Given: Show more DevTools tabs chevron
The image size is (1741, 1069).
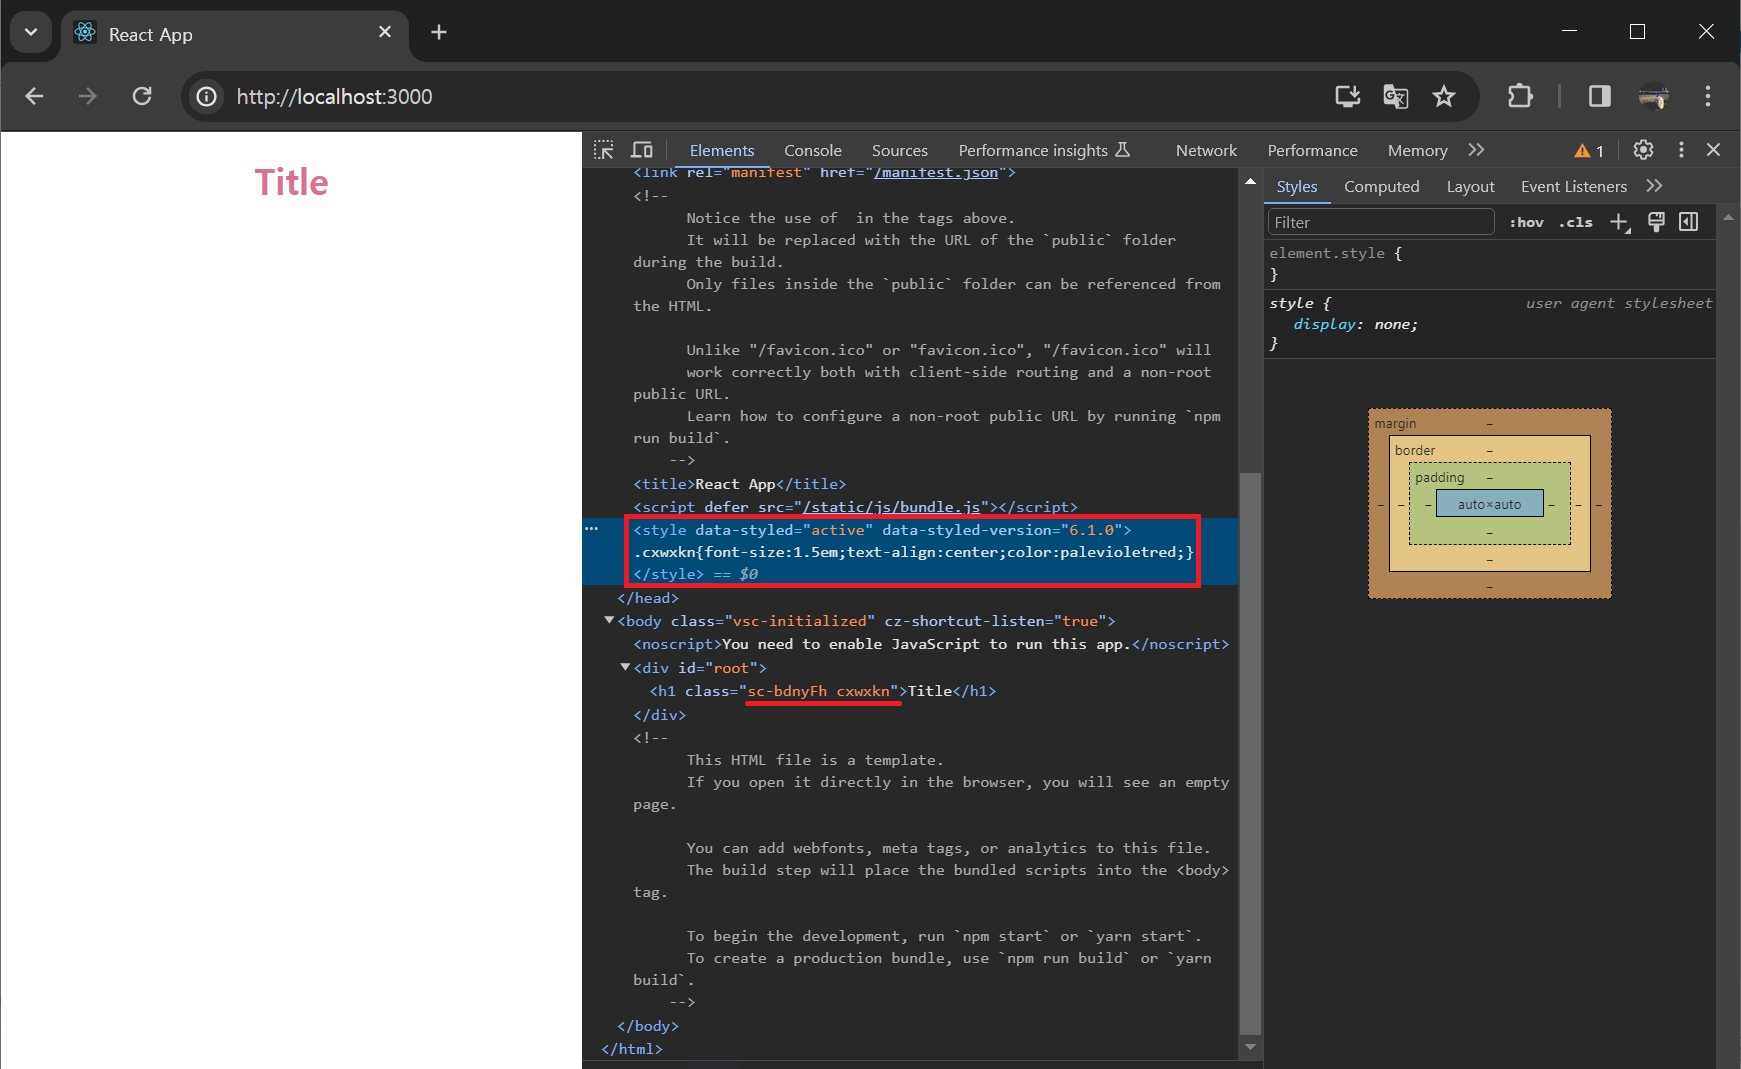Looking at the screenshot, I should [x=1476, y=150].
